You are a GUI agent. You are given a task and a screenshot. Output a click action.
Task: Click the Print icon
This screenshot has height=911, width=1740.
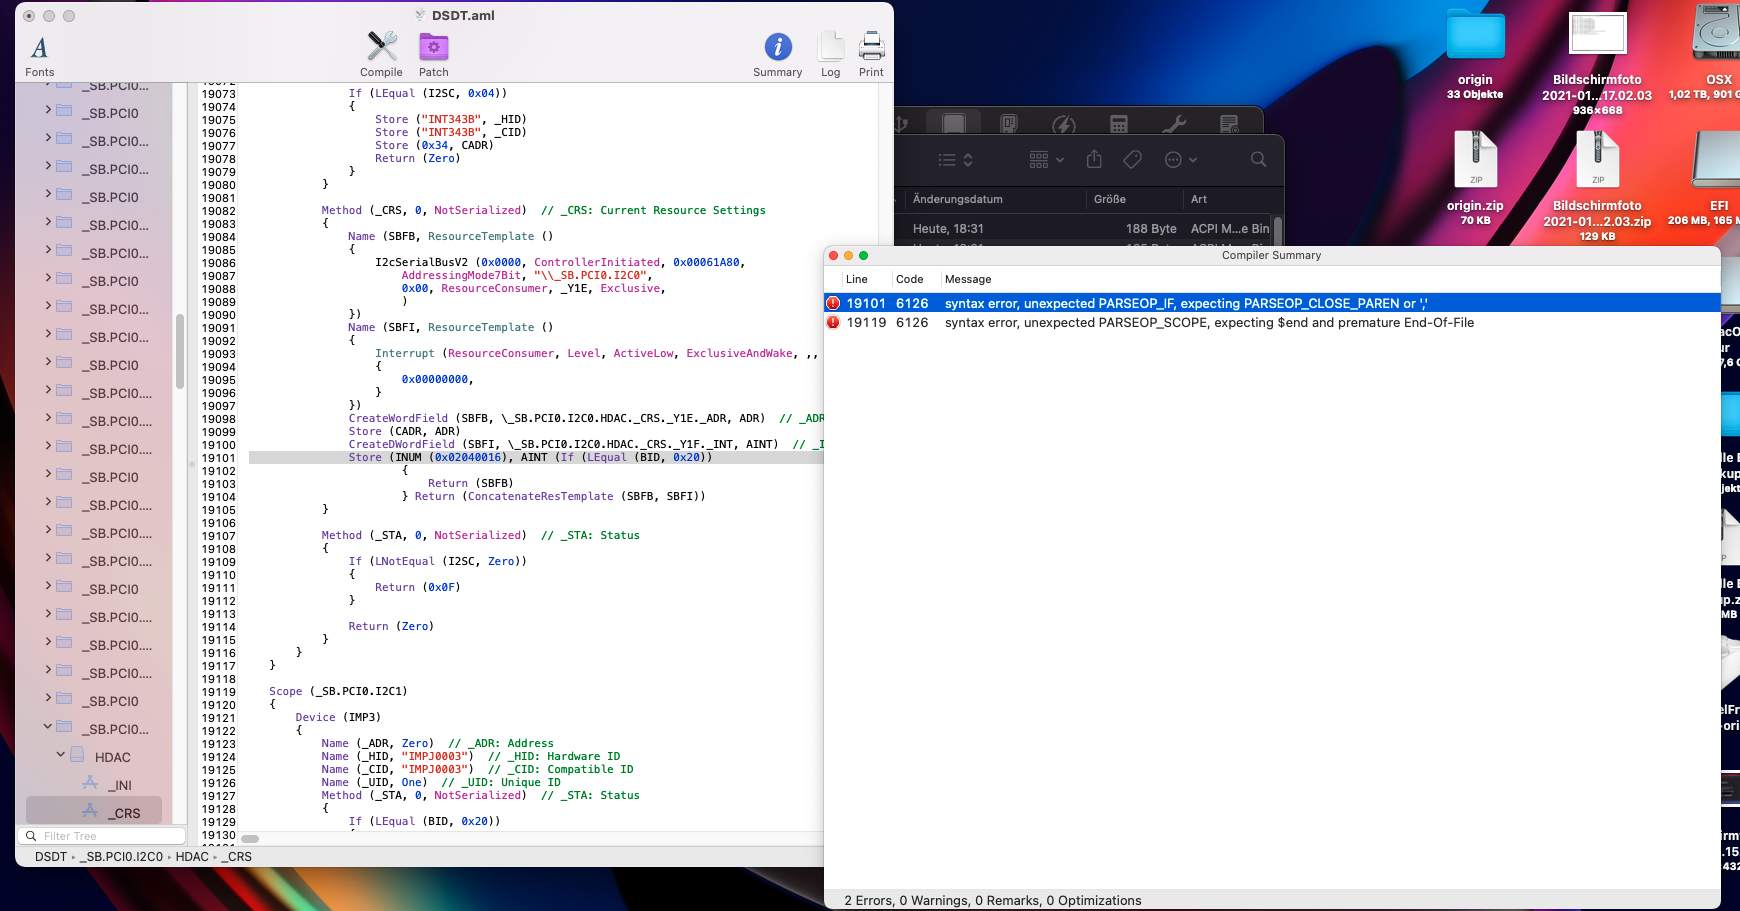871,47
